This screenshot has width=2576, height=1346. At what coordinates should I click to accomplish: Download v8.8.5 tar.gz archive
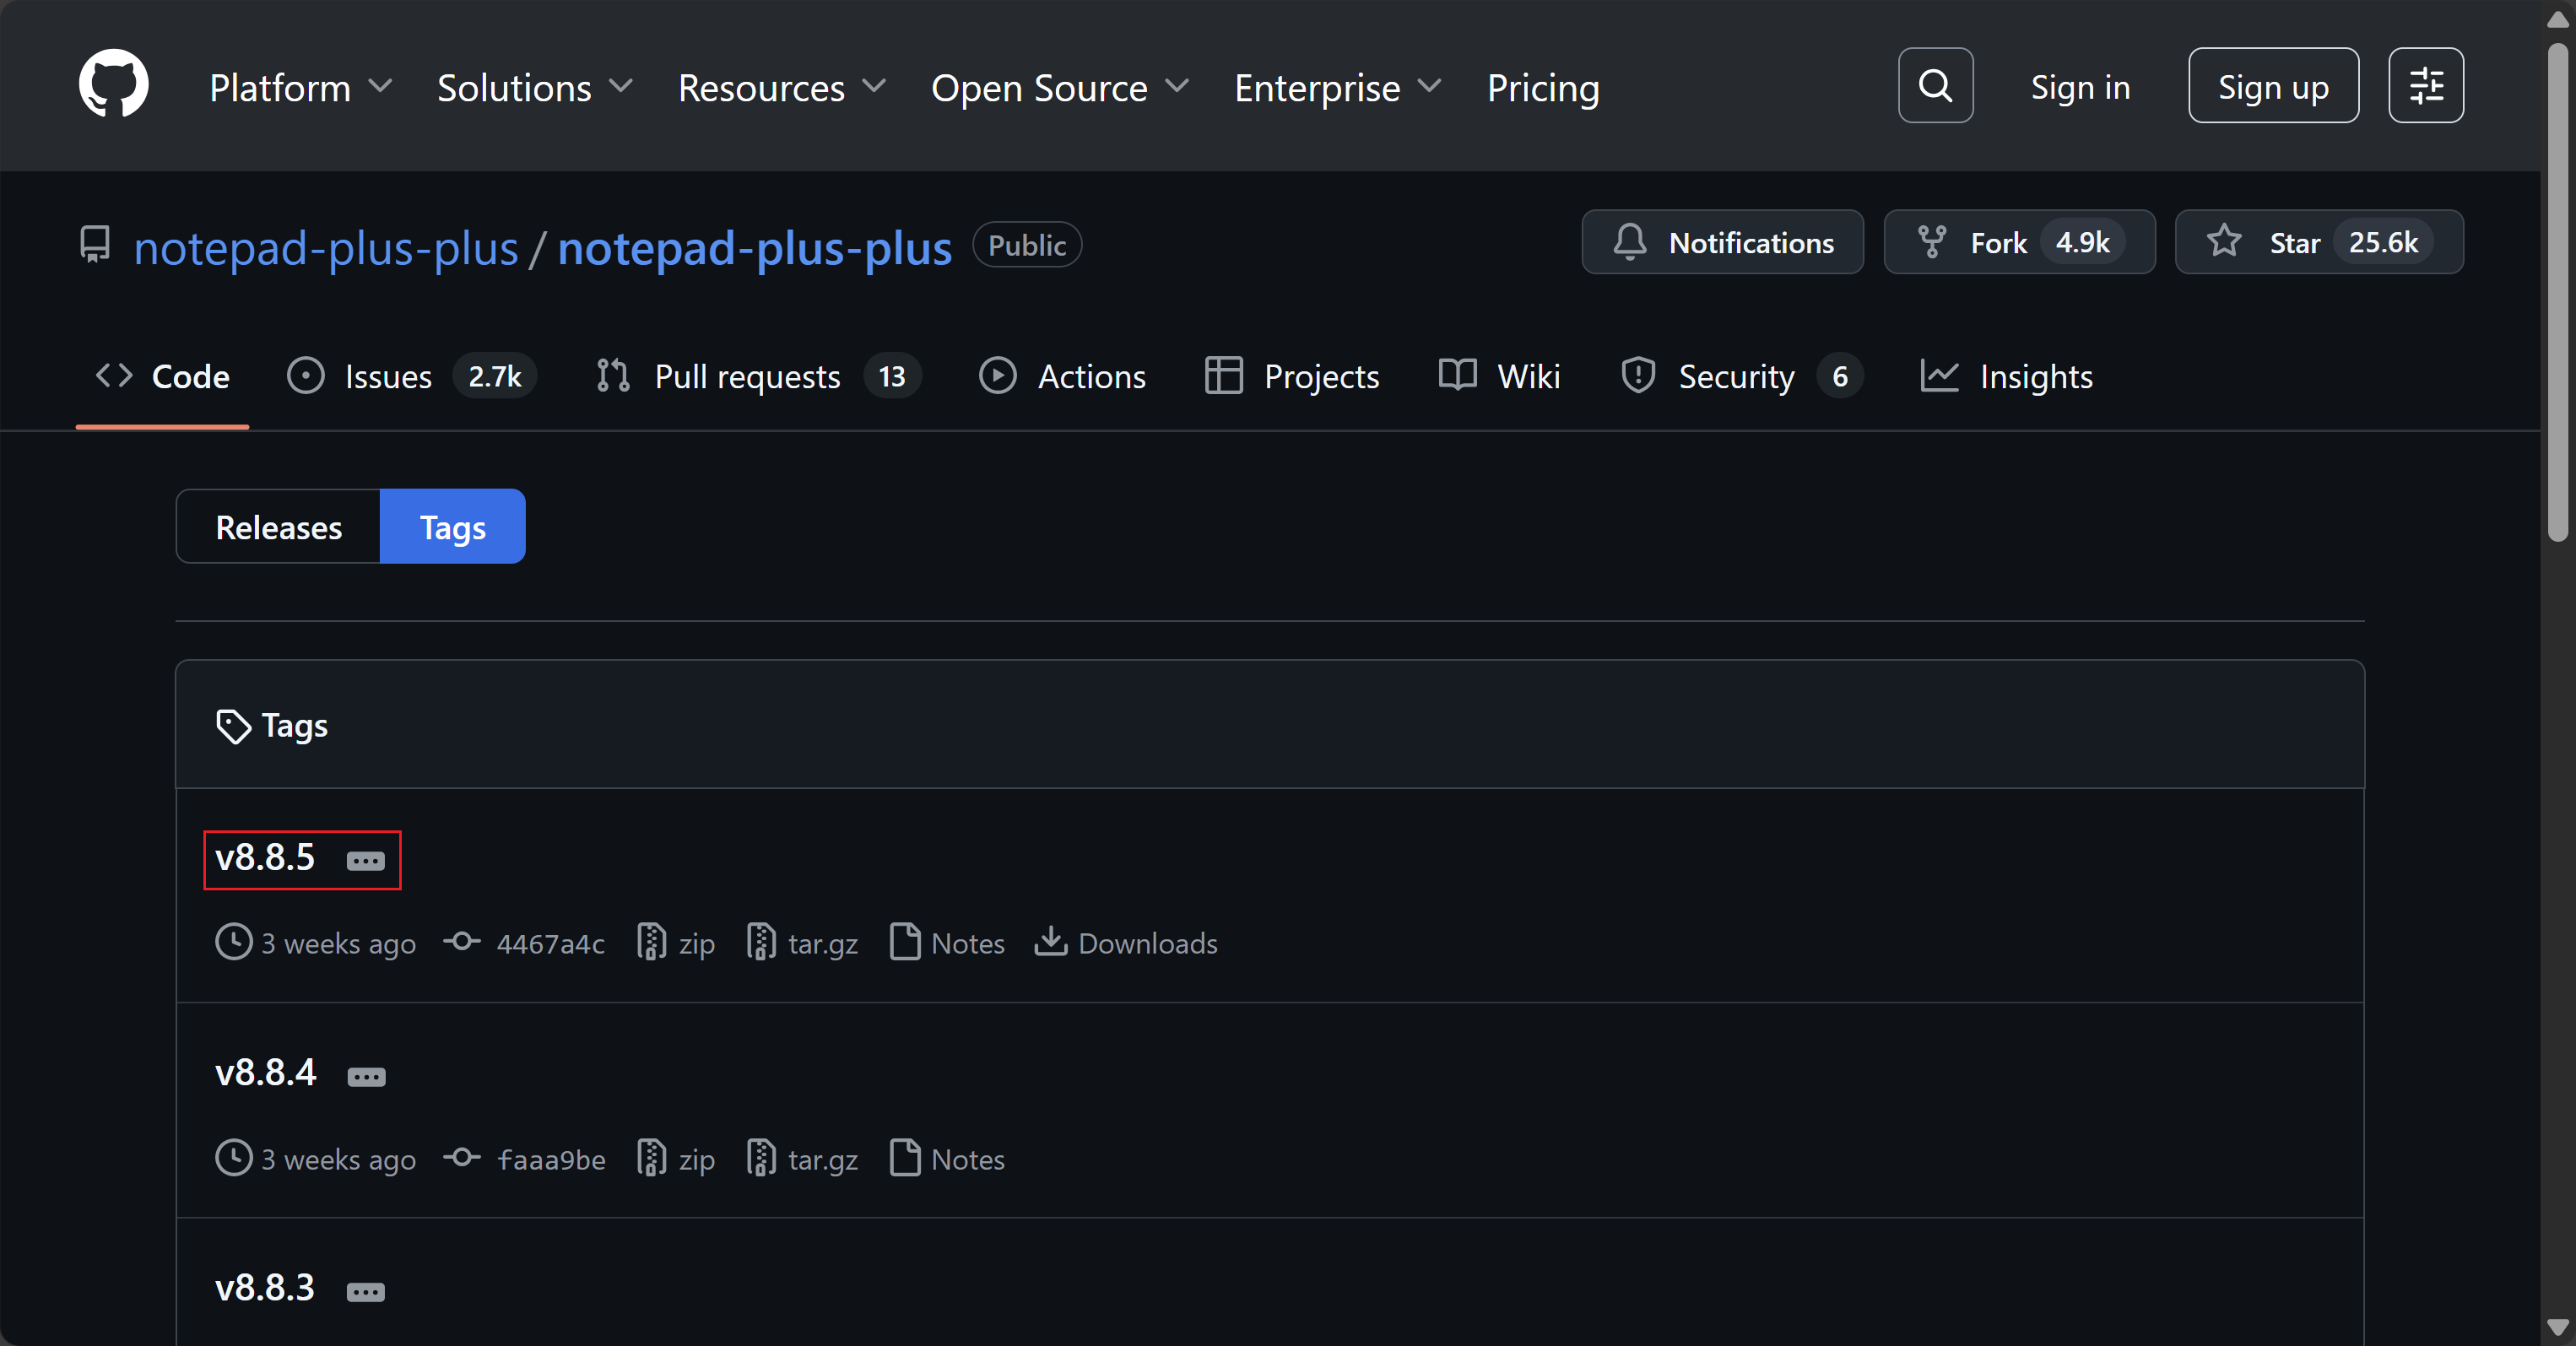coord(802,943)
